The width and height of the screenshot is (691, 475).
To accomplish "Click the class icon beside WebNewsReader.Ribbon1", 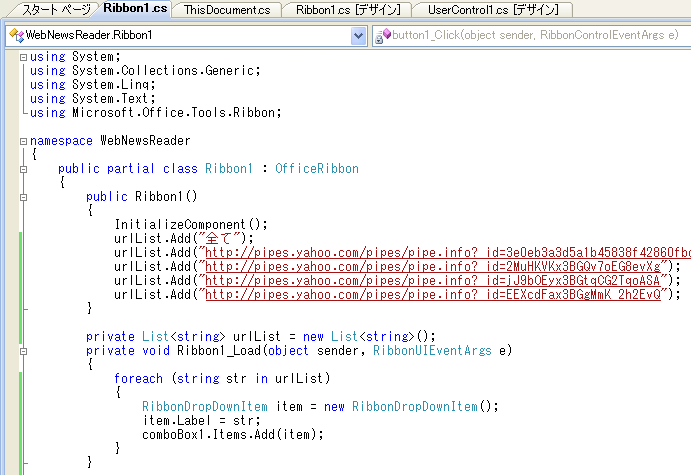I will click(x=16, y=35).
